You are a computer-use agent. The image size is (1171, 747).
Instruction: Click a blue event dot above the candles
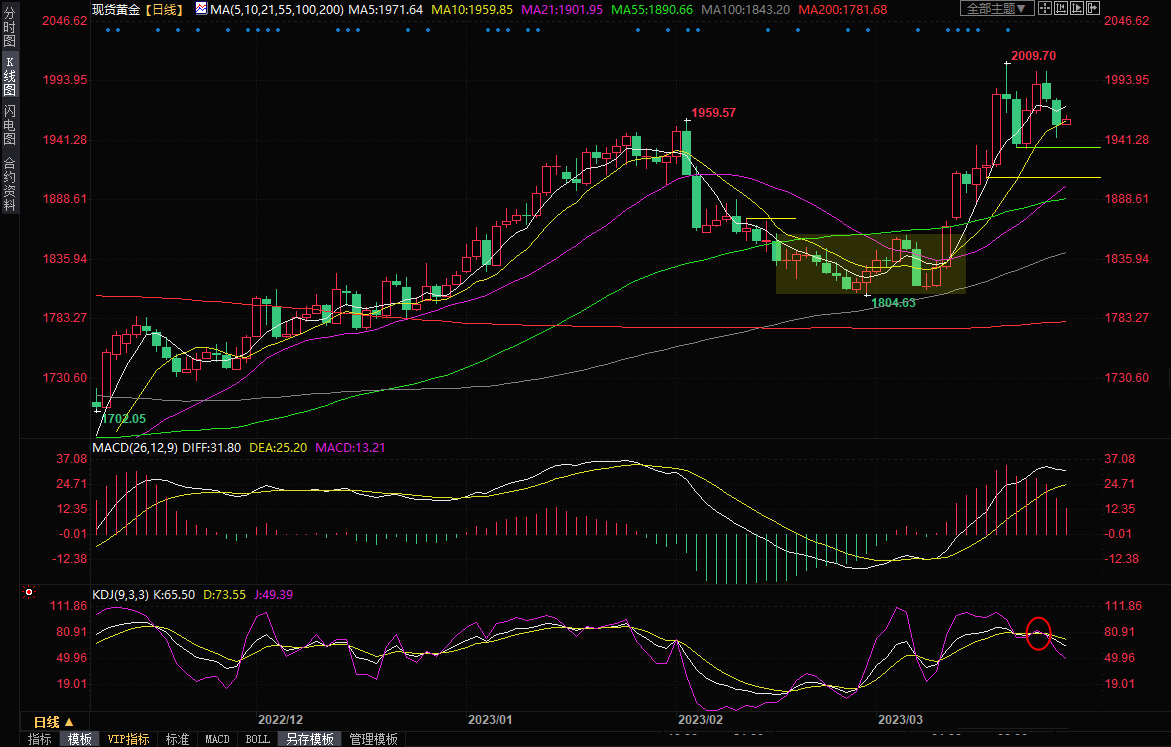click(108, 29)
